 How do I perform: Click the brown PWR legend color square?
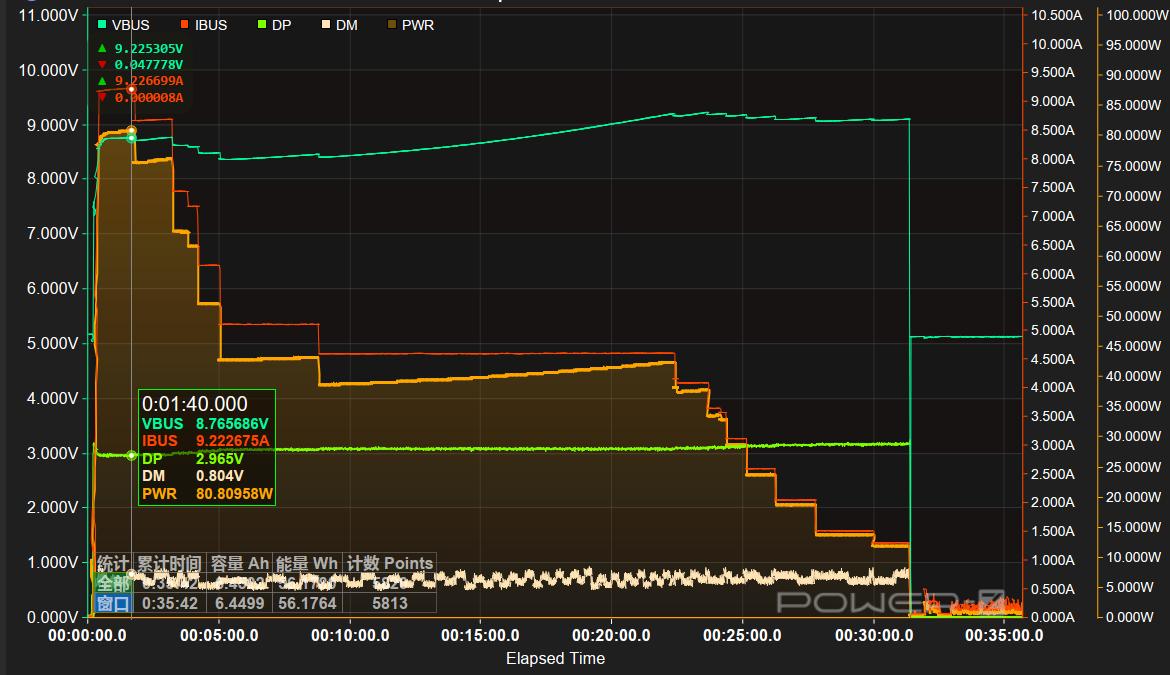392,25
